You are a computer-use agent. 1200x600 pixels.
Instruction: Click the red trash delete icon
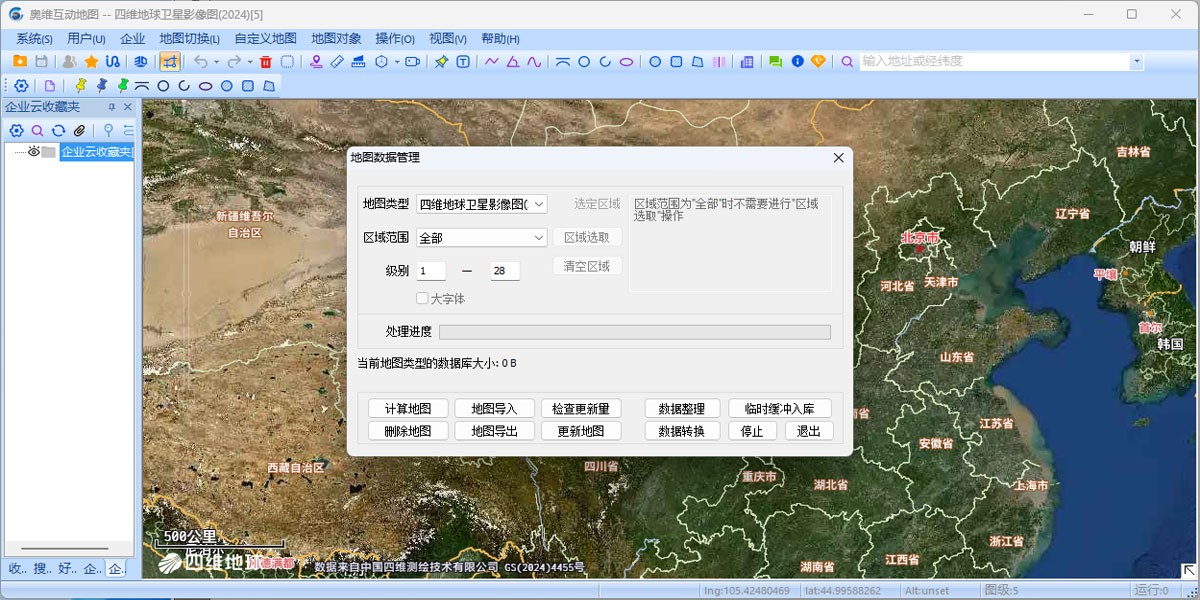265,62
